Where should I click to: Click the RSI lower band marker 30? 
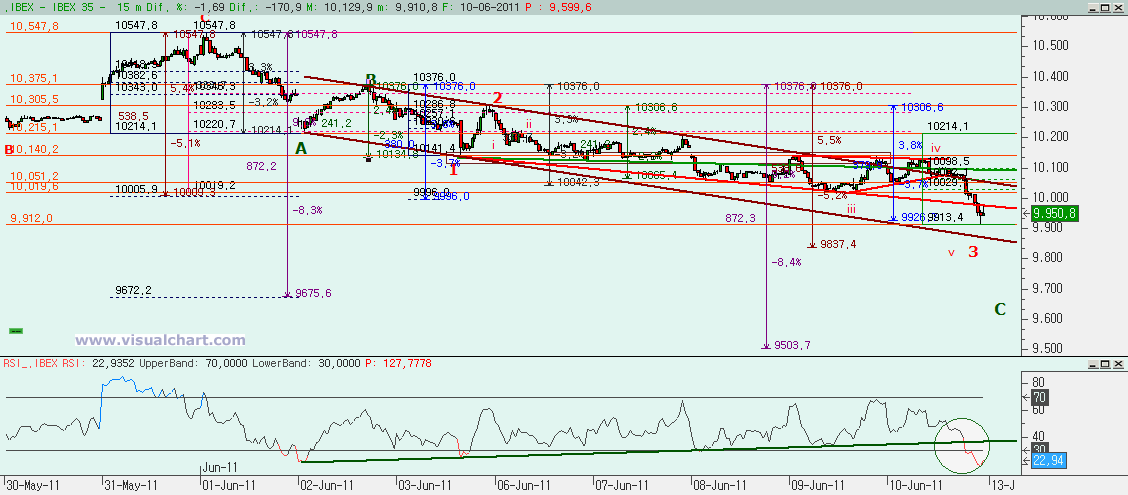click(1042, 448)
